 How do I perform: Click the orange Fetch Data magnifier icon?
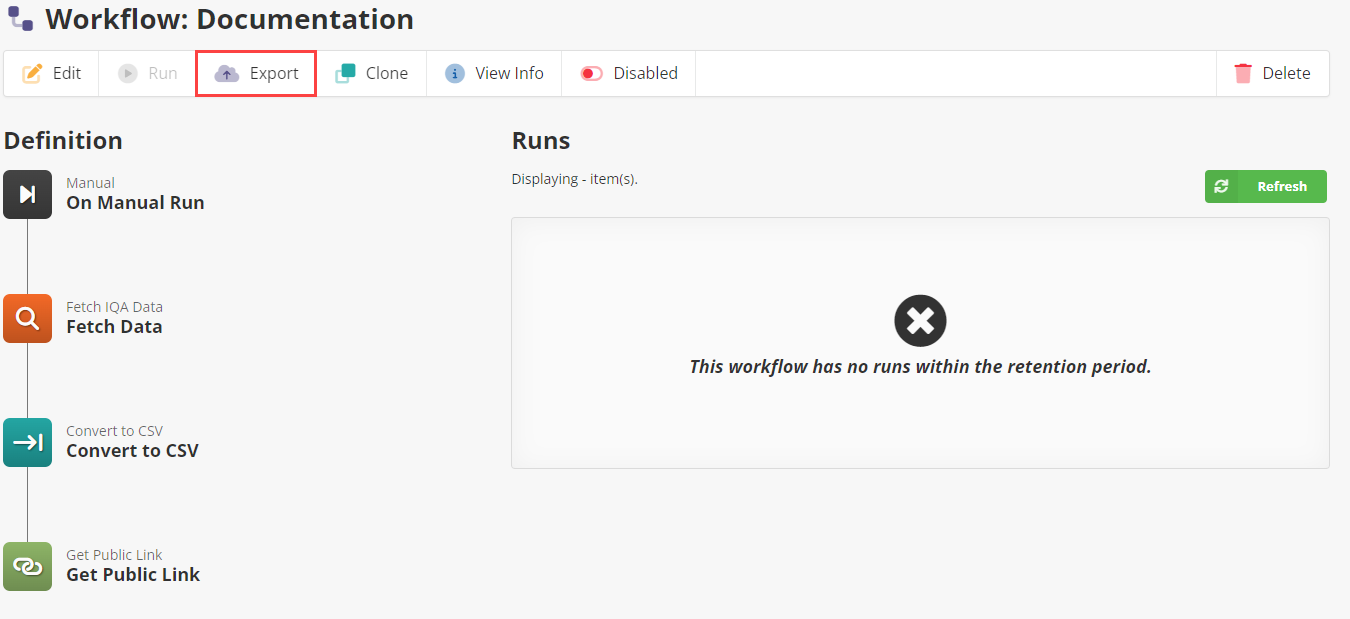click(x=27, y=318)
